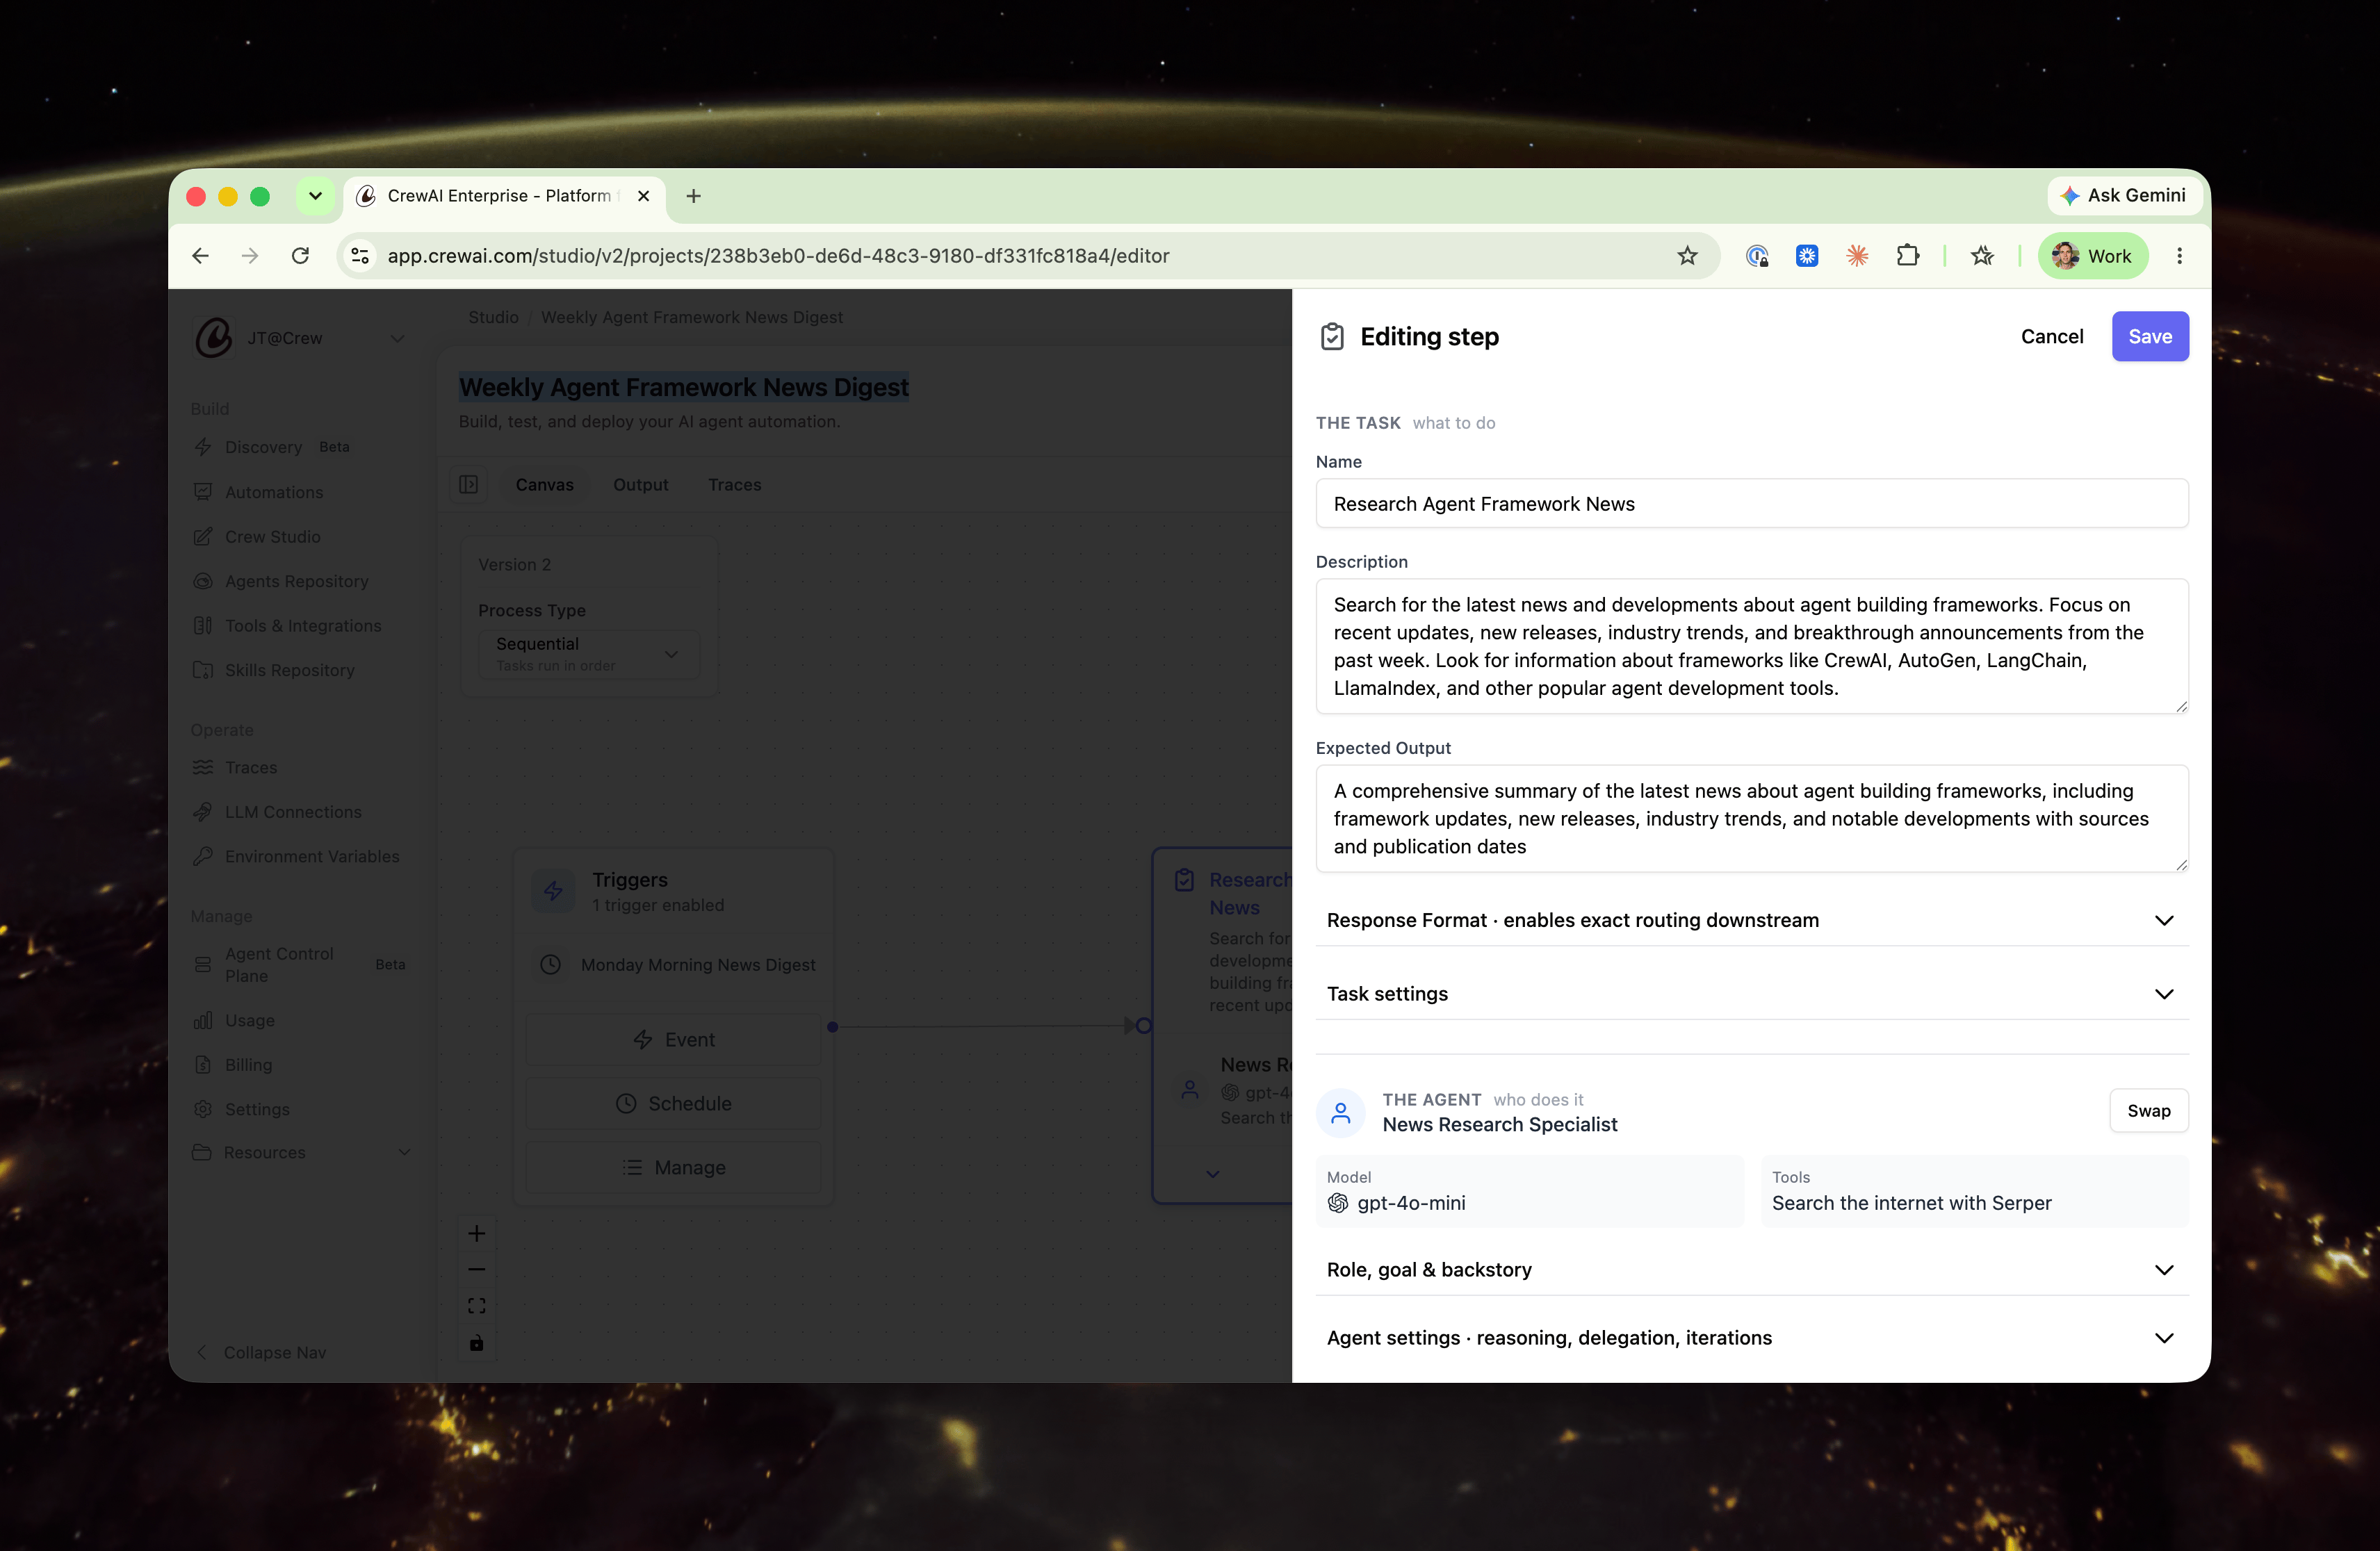2380x1551 pixels.
Task: Click the blue snowflake extension icon
Action: pyautogui.click(x=1807, y=256)
